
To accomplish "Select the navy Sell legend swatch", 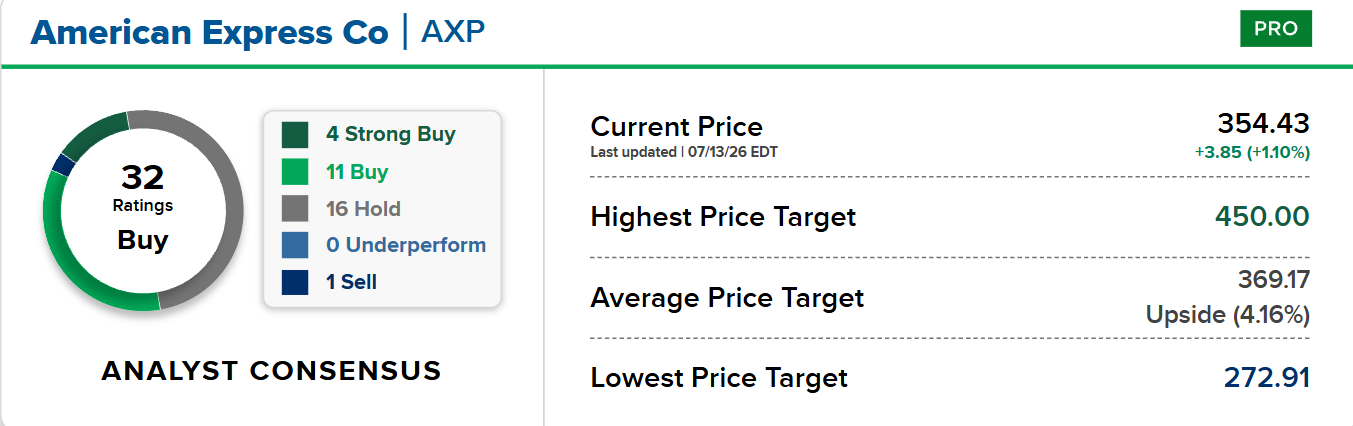I will pyautogui.click(x=295, y=282).
